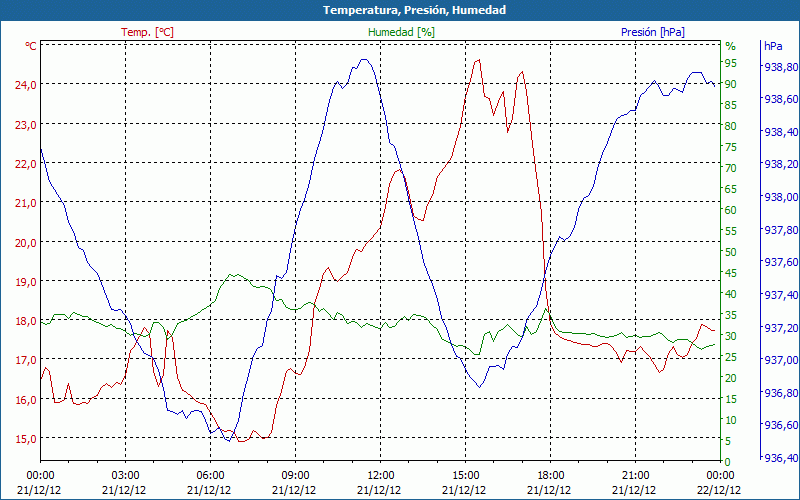Click the '12:00' time axis label
800x500 pixels.
[x=381, y=476]
